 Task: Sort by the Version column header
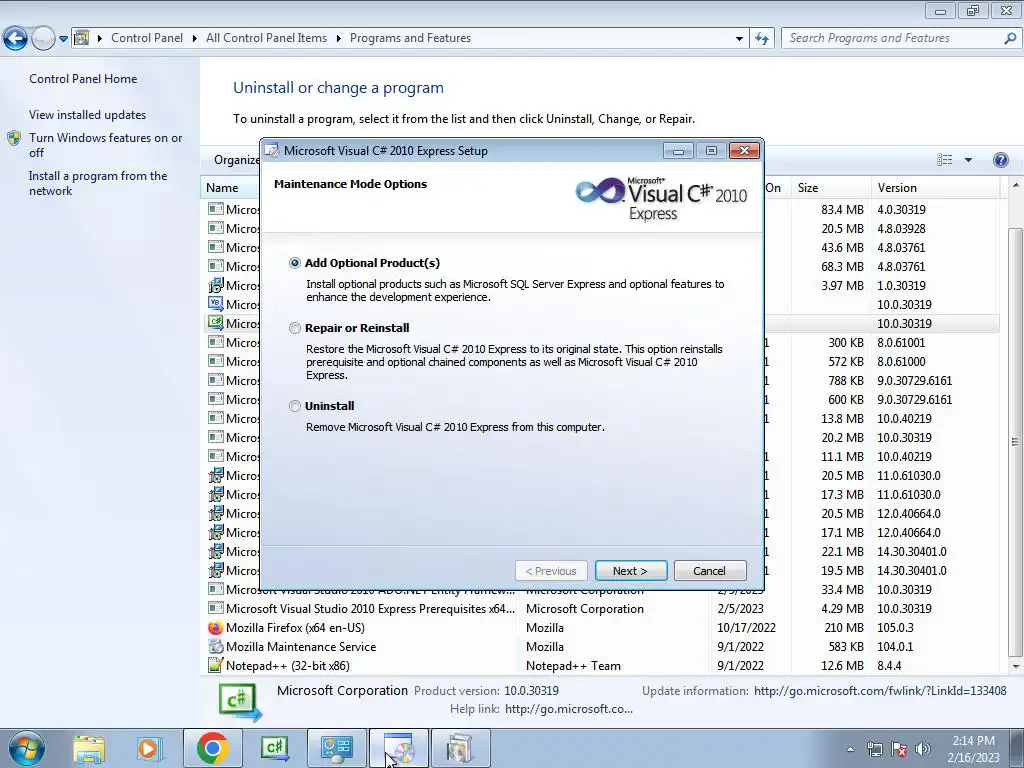click(935, 188)
